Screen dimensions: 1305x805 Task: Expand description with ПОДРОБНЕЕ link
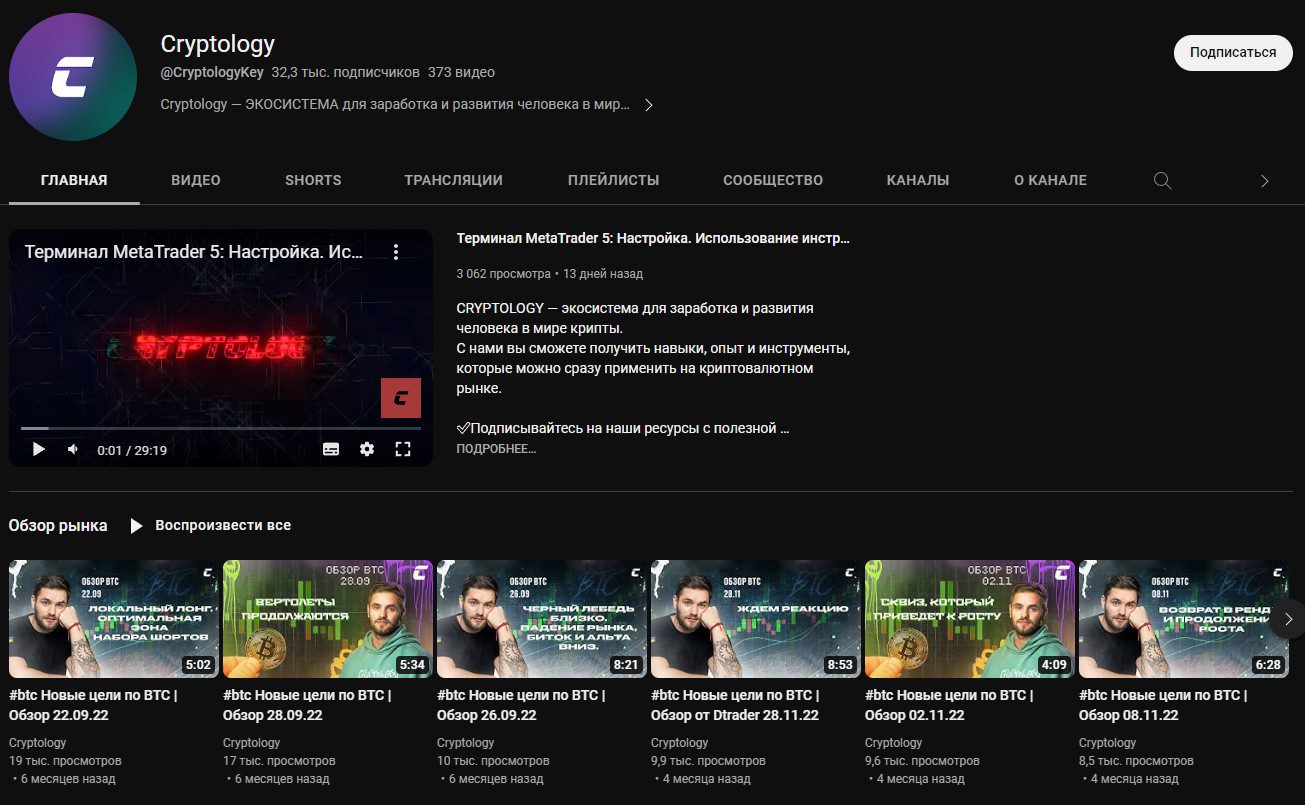[496, 449]
